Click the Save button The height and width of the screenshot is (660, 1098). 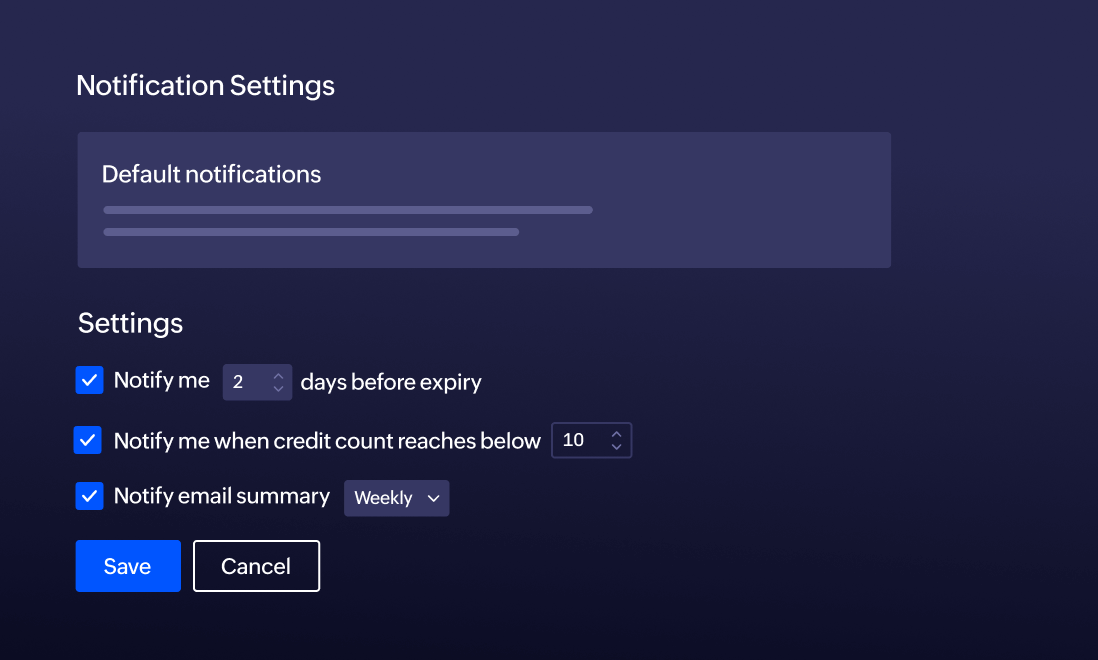click(128, 566)
